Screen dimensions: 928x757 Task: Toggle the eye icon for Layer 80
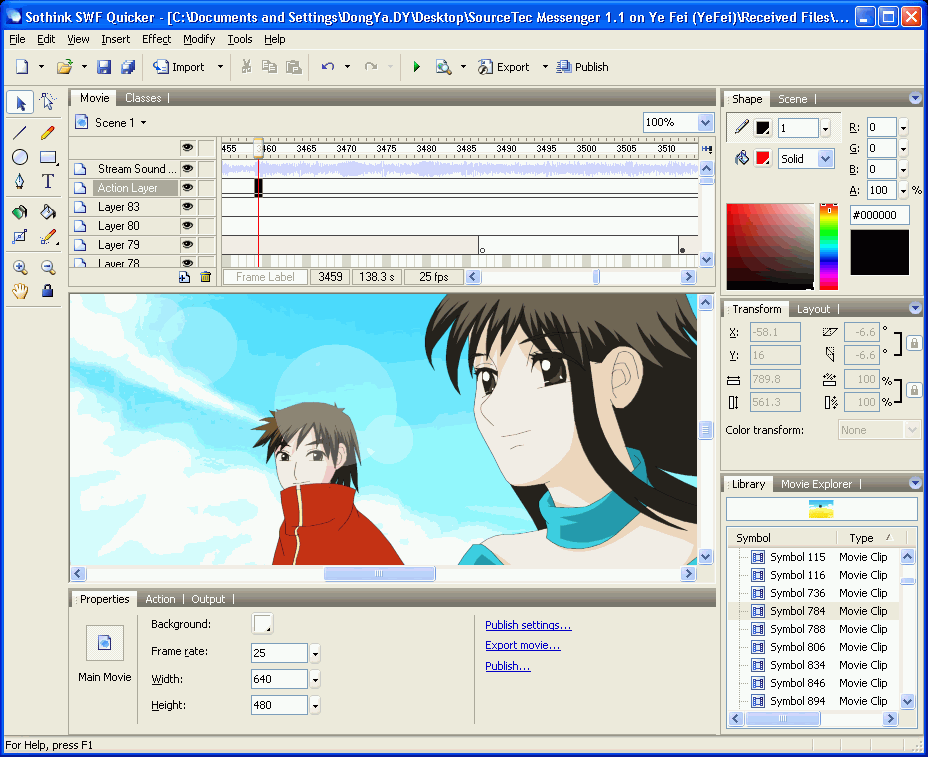click(188, 226)
